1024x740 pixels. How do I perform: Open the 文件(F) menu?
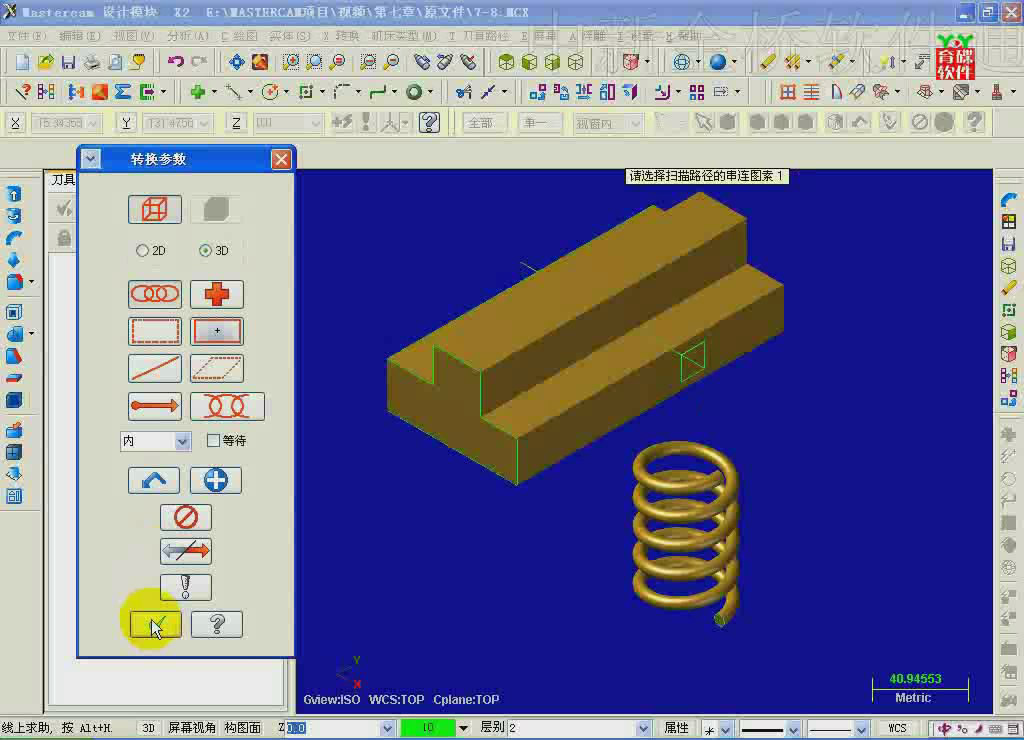pos(27,36)
